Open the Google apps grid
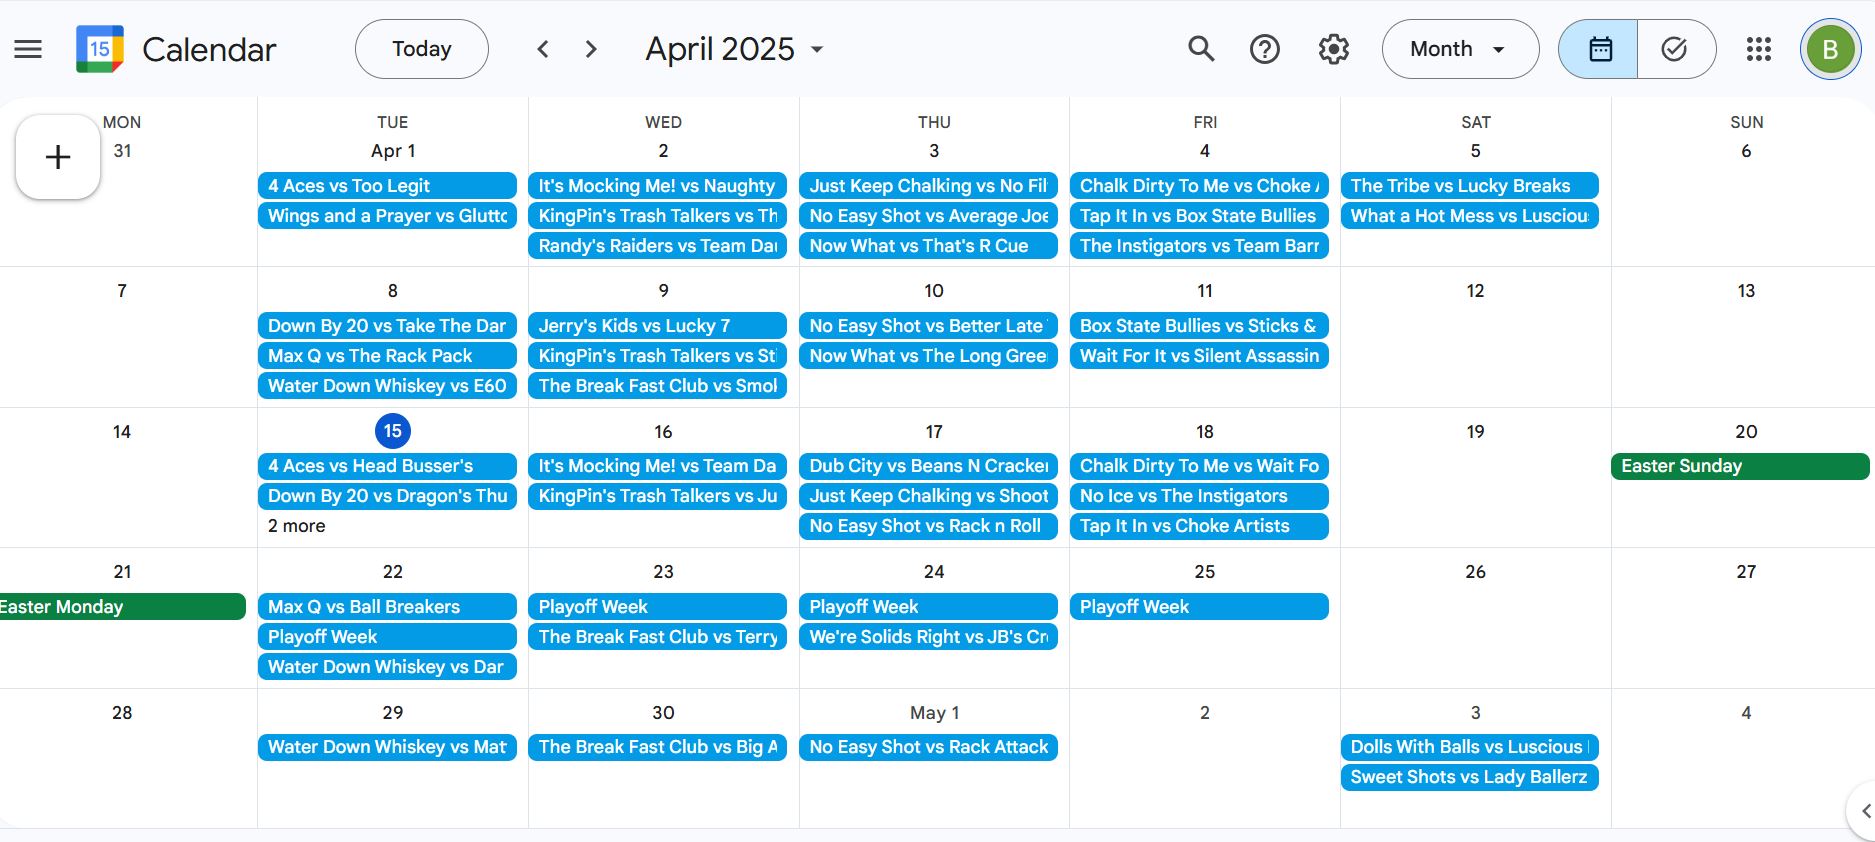The width and height of the screenshot is (1875, 842). (1758, 49)
